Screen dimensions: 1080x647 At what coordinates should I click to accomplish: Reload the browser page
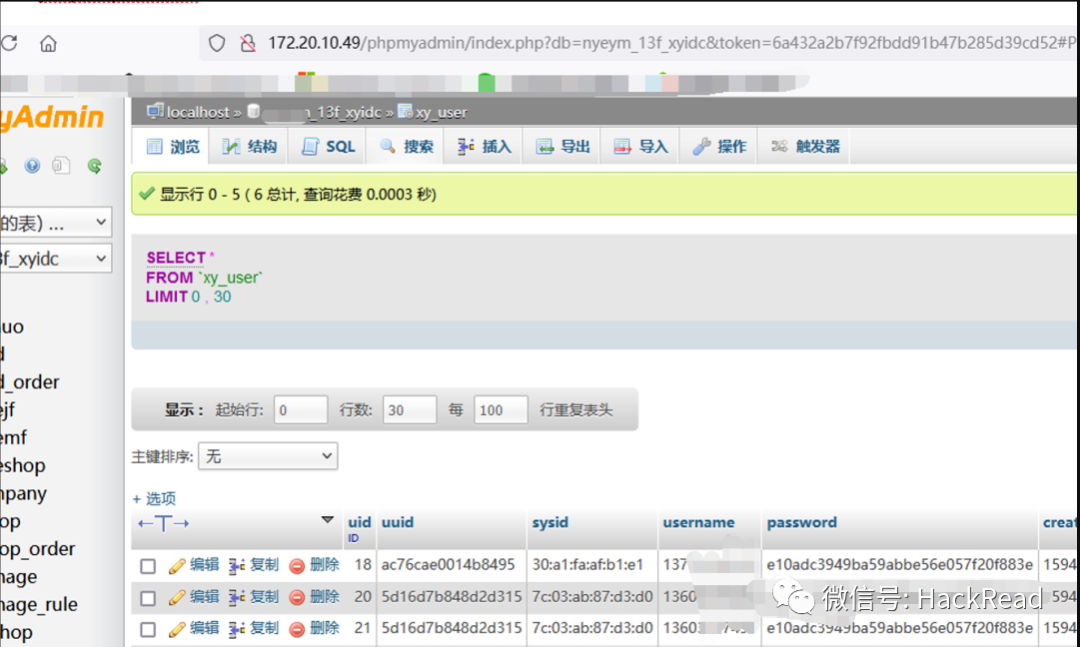(x=9, y=43)
